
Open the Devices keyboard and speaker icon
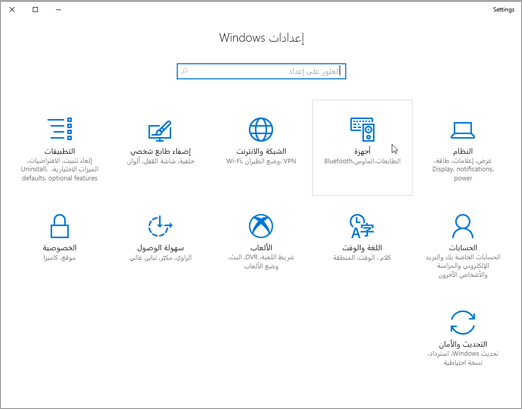point(362,129)
